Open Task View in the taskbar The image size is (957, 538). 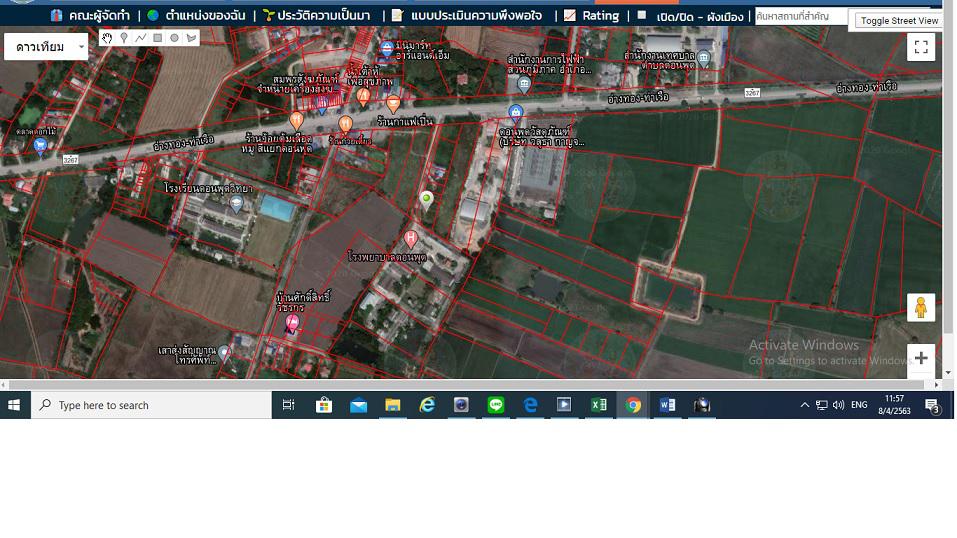[x=289, y=405]
